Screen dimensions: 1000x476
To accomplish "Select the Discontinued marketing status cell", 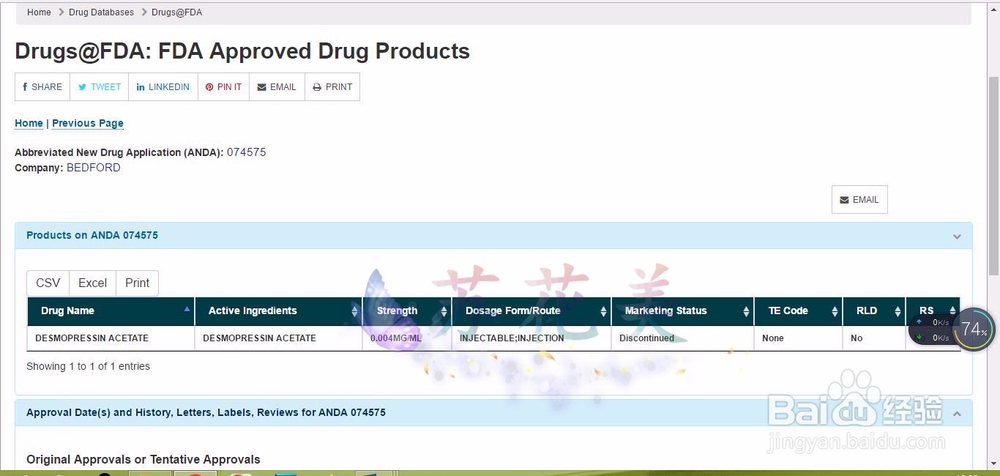I will [682, 338].
